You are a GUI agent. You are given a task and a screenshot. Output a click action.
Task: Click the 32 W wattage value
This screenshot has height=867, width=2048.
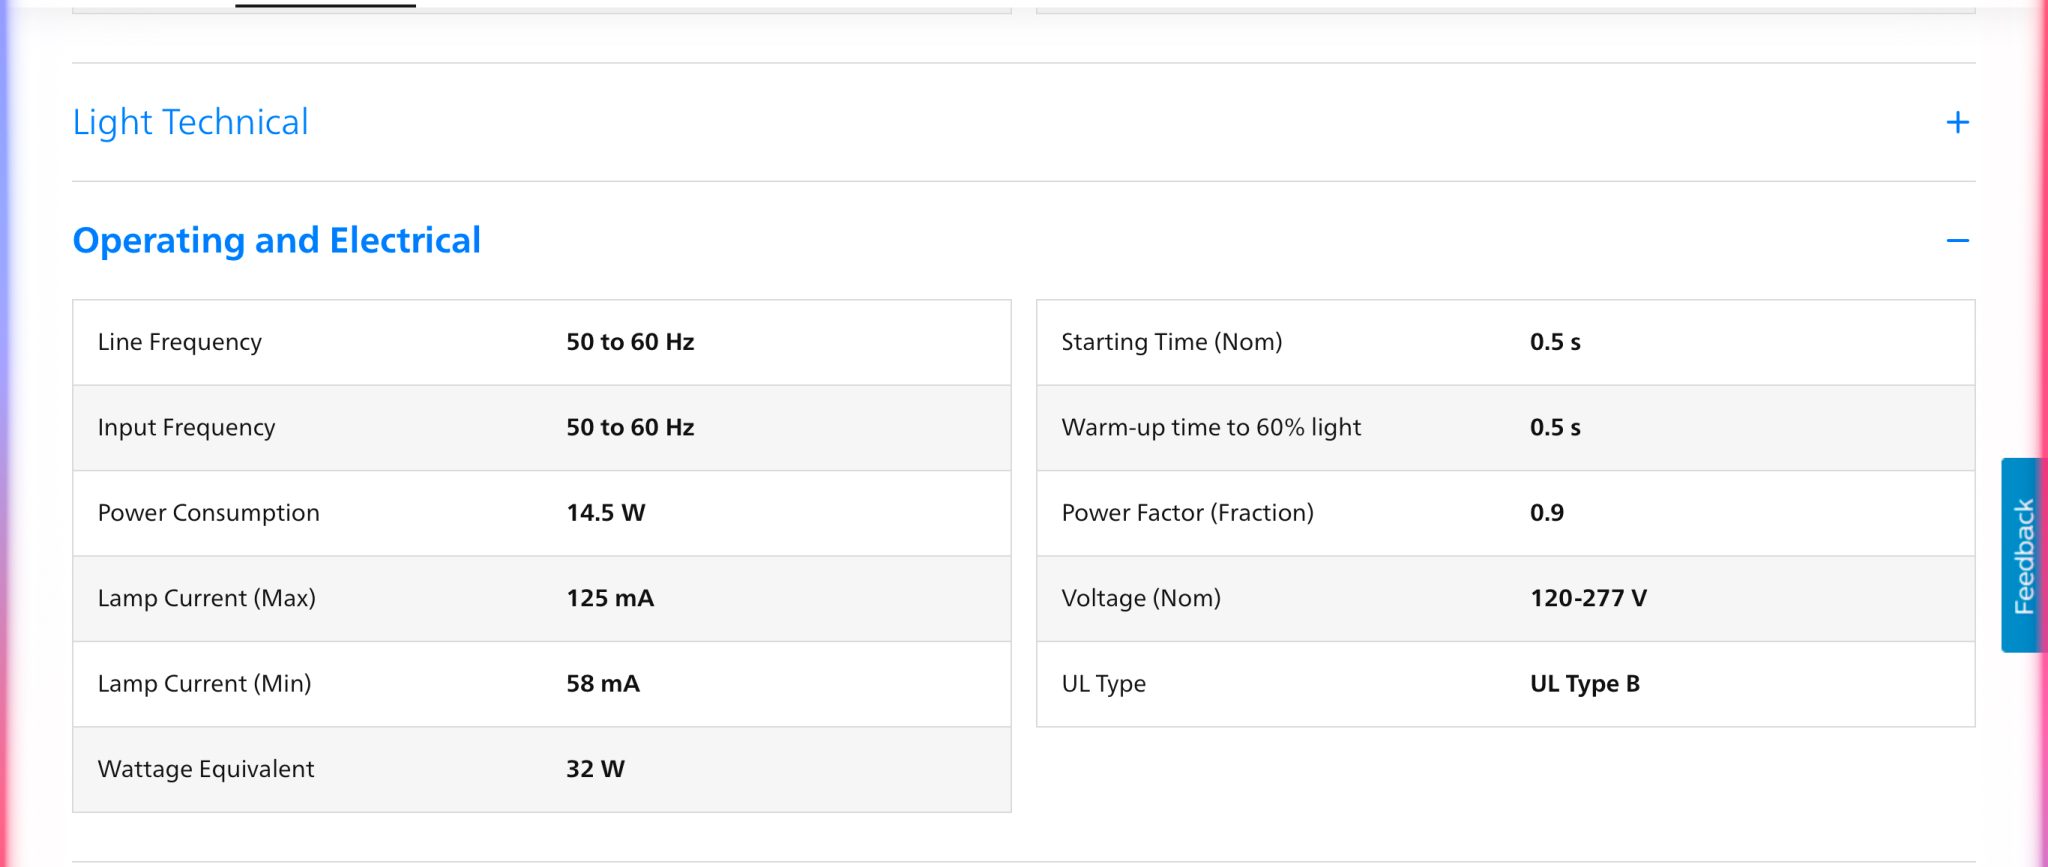pyautogui.click(x=595, y=769)
